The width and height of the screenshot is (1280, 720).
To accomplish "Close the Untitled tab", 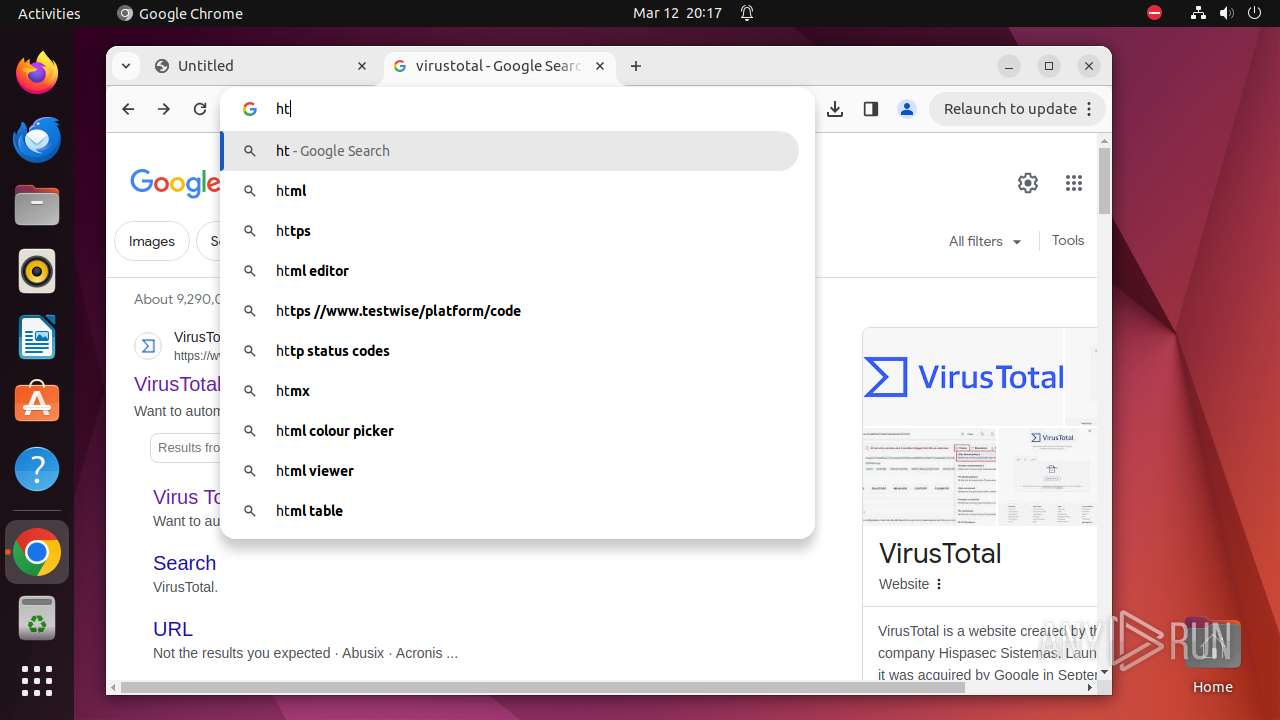I will click(x=362, y=66).
